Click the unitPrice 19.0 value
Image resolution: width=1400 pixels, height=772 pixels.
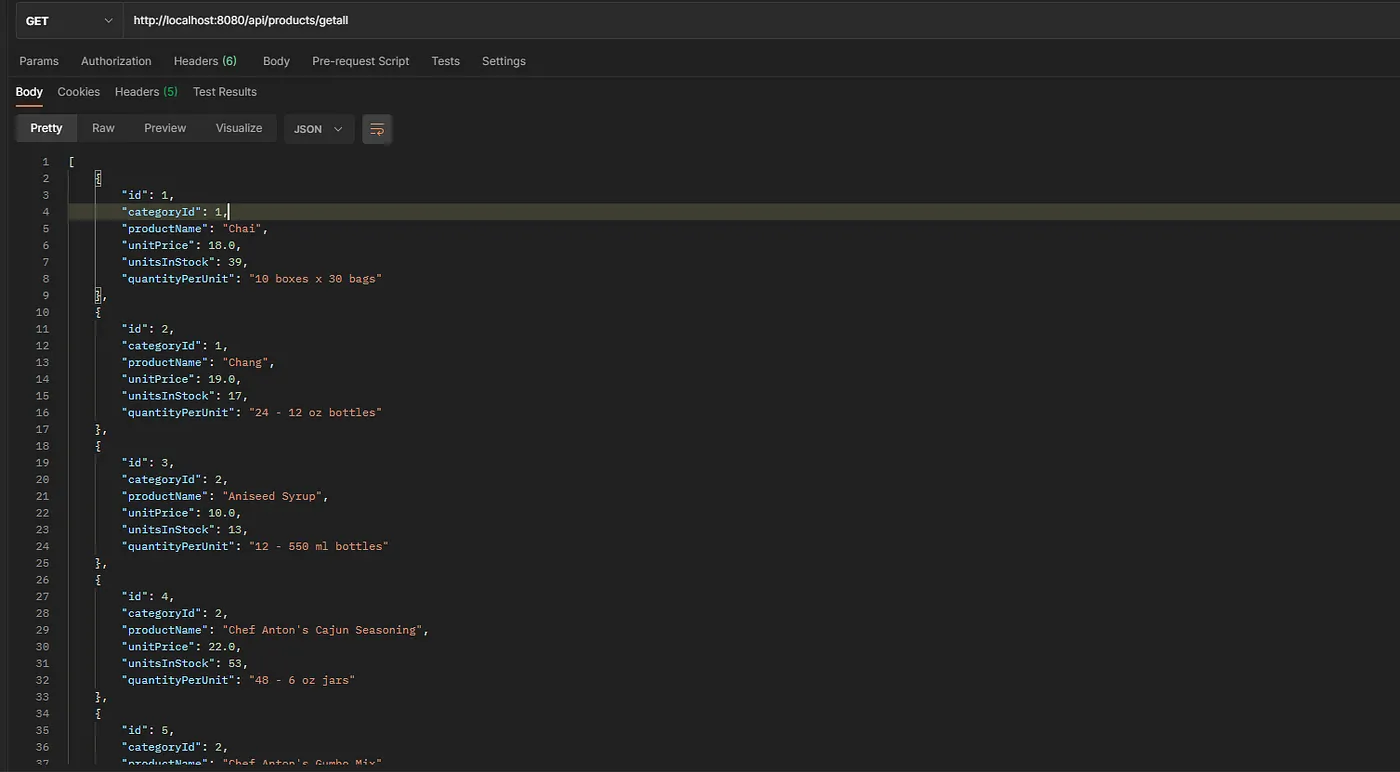(221, 379)
